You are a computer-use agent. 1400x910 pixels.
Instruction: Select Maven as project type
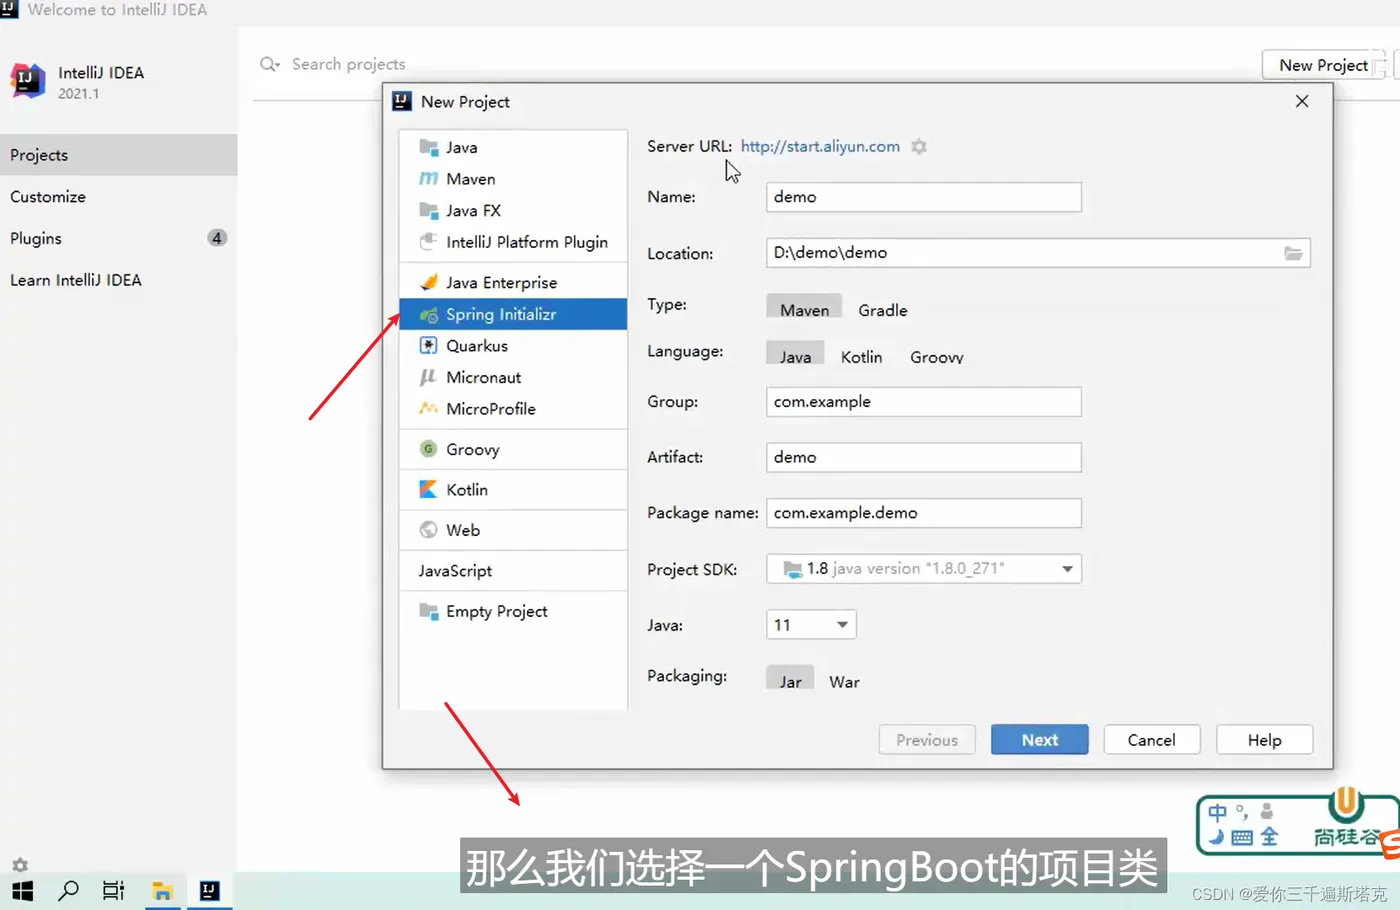[x=804, y=309]
